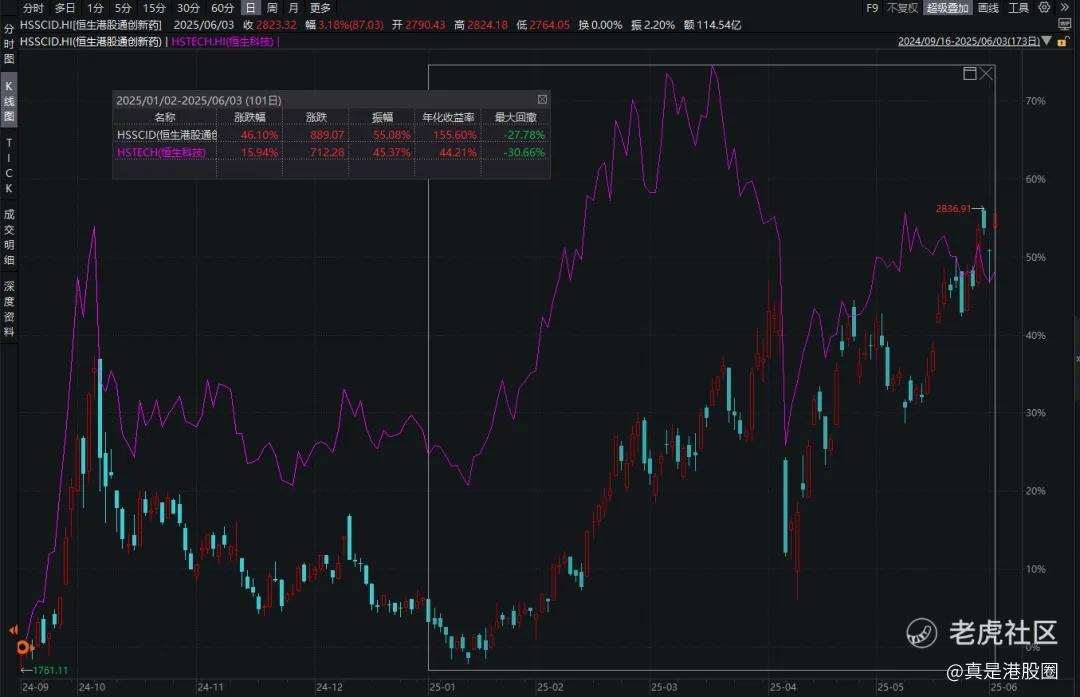Click the left scroll arrow near chart start
The height and width of the screenshot is (697, 1080).
click(x=13, y=630)
